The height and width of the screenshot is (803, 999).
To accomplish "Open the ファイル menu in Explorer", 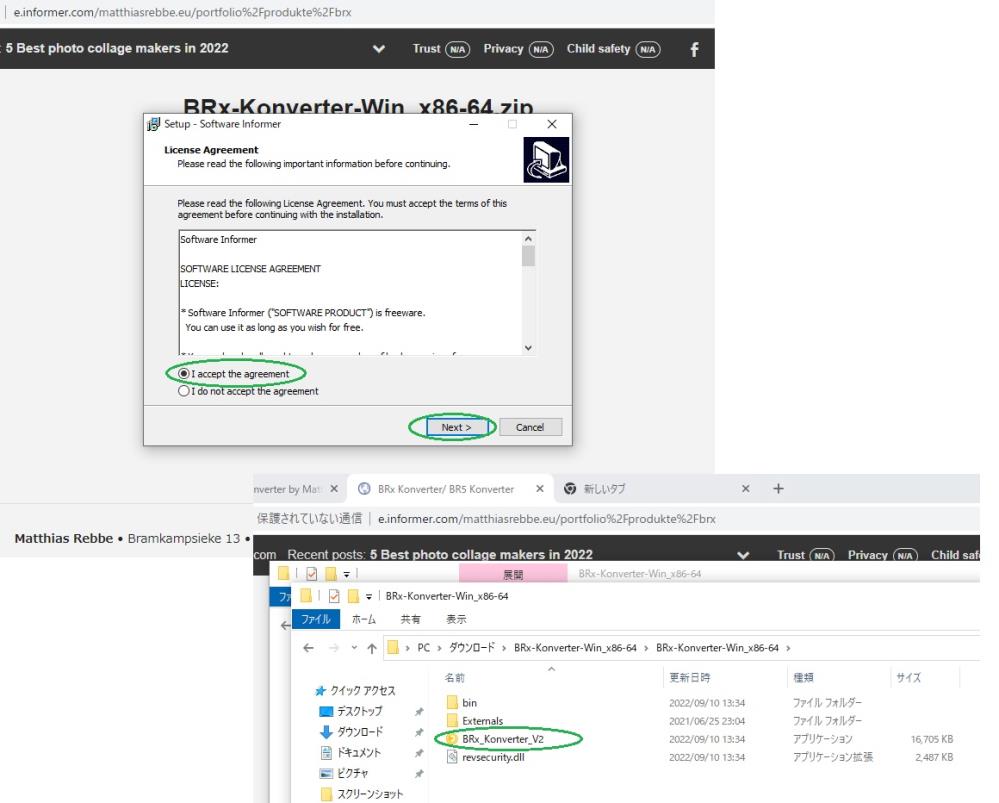I will point(315,619).
